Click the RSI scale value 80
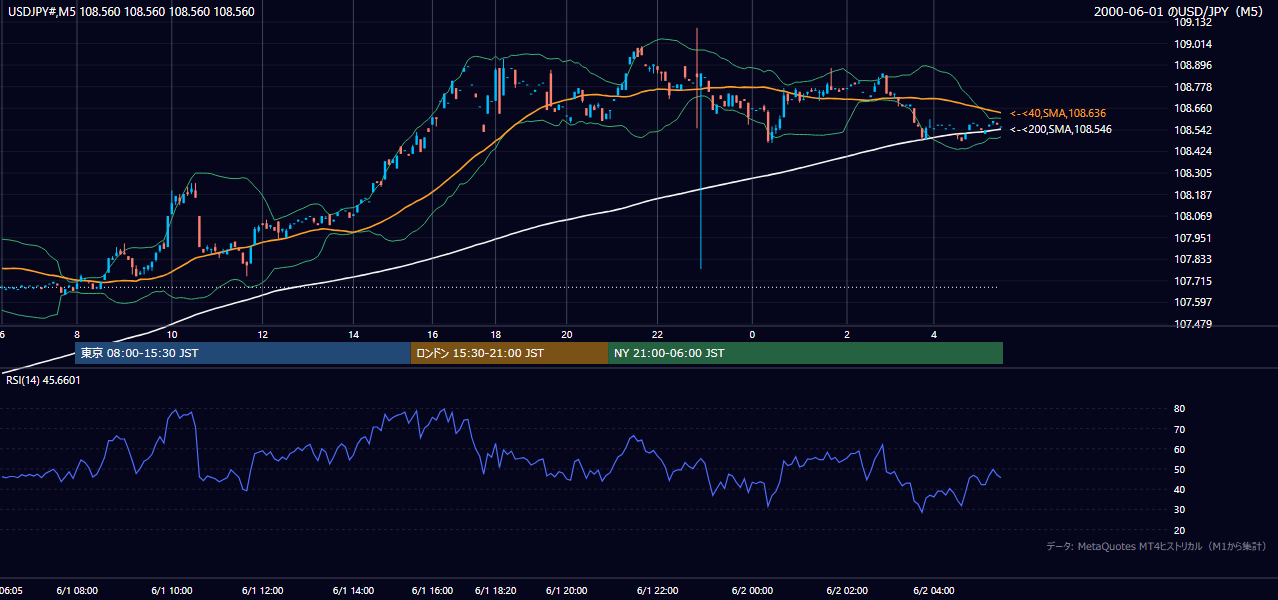 [x=1180, y=409]
